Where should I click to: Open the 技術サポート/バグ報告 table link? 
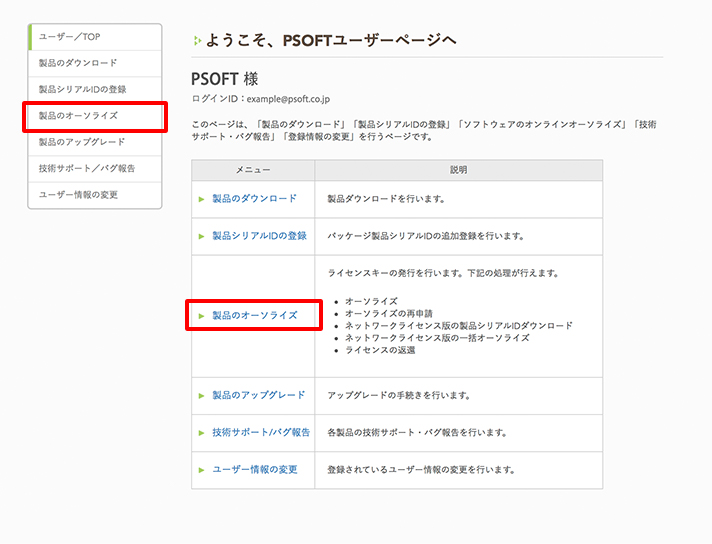pyautogui.click(x=261, y=432)
